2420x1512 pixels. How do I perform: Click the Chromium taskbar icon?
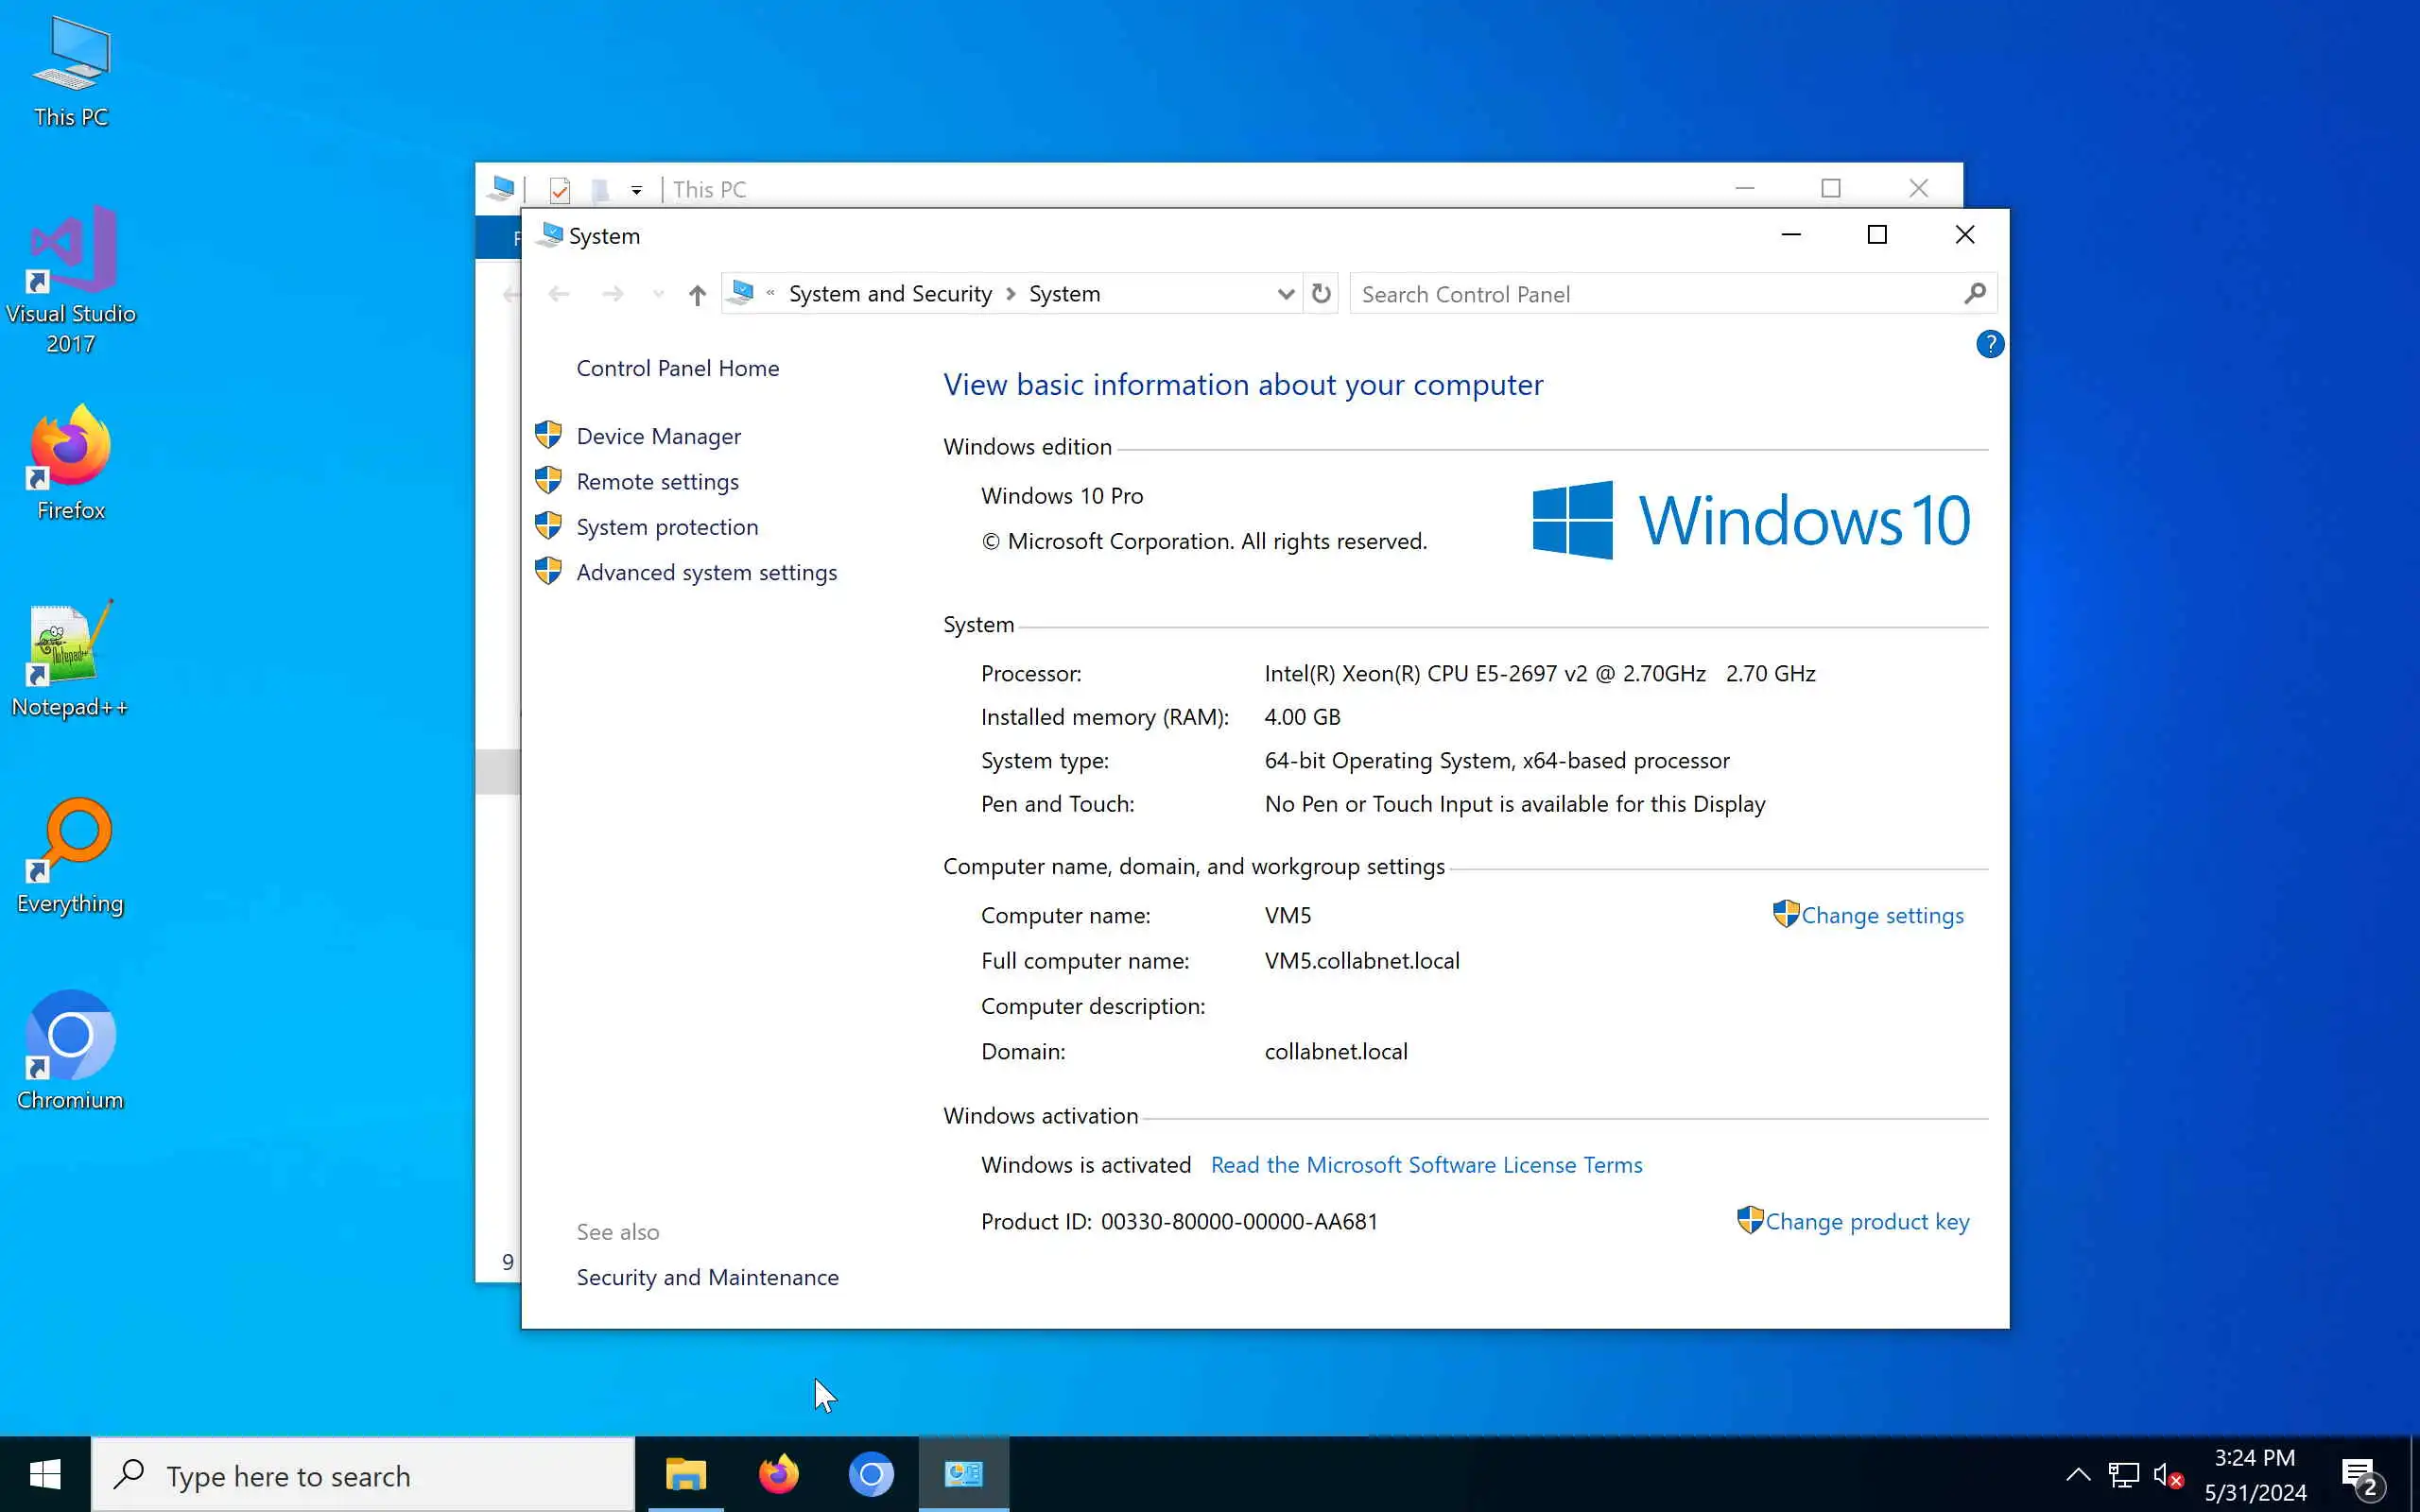[x=871, y=1474]
